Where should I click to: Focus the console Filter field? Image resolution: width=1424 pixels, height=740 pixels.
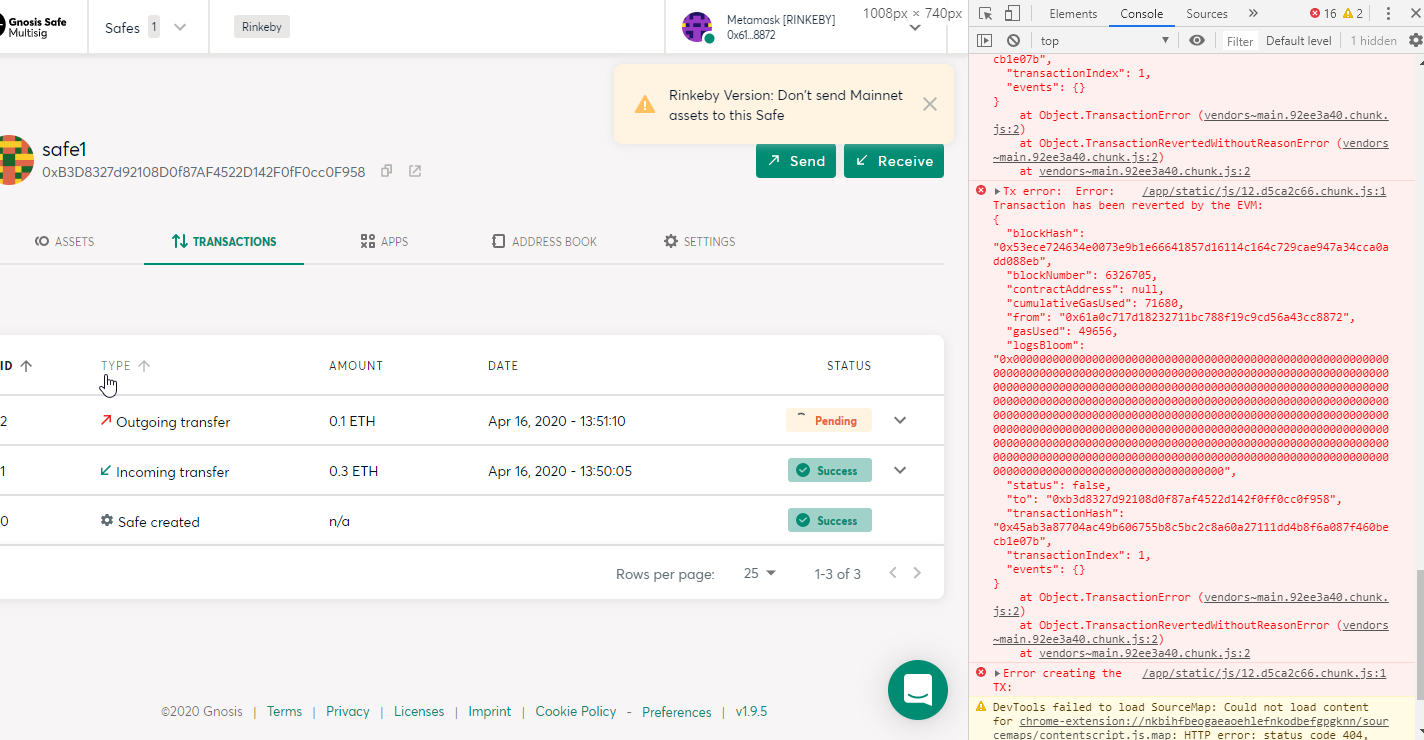coord(1240,41)
